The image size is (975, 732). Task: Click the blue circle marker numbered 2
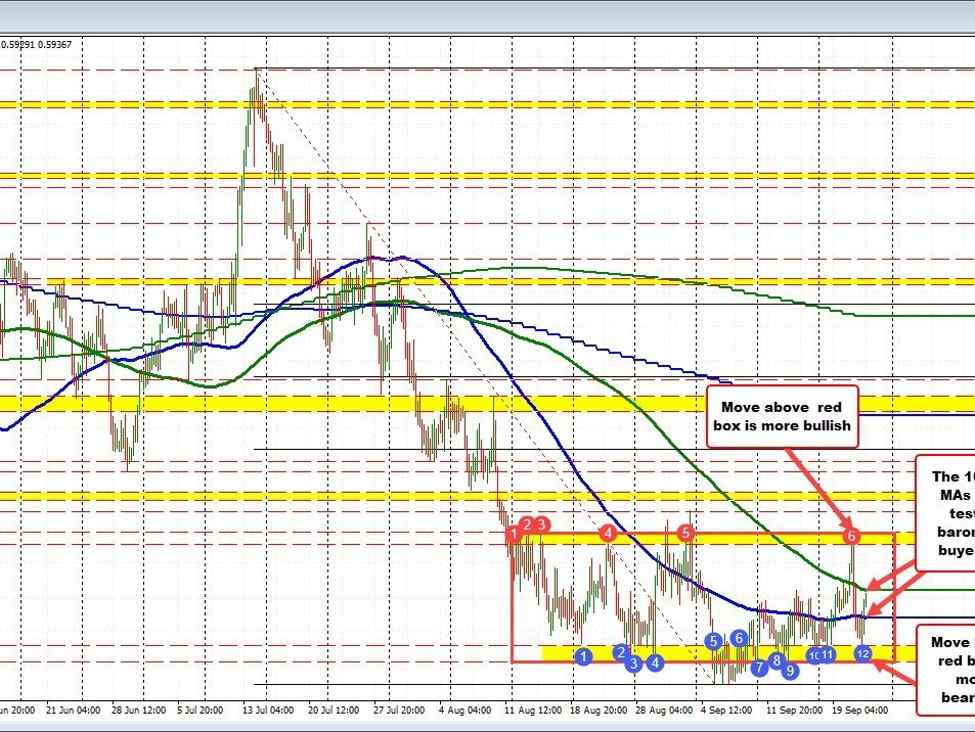(x=620, y=652)
